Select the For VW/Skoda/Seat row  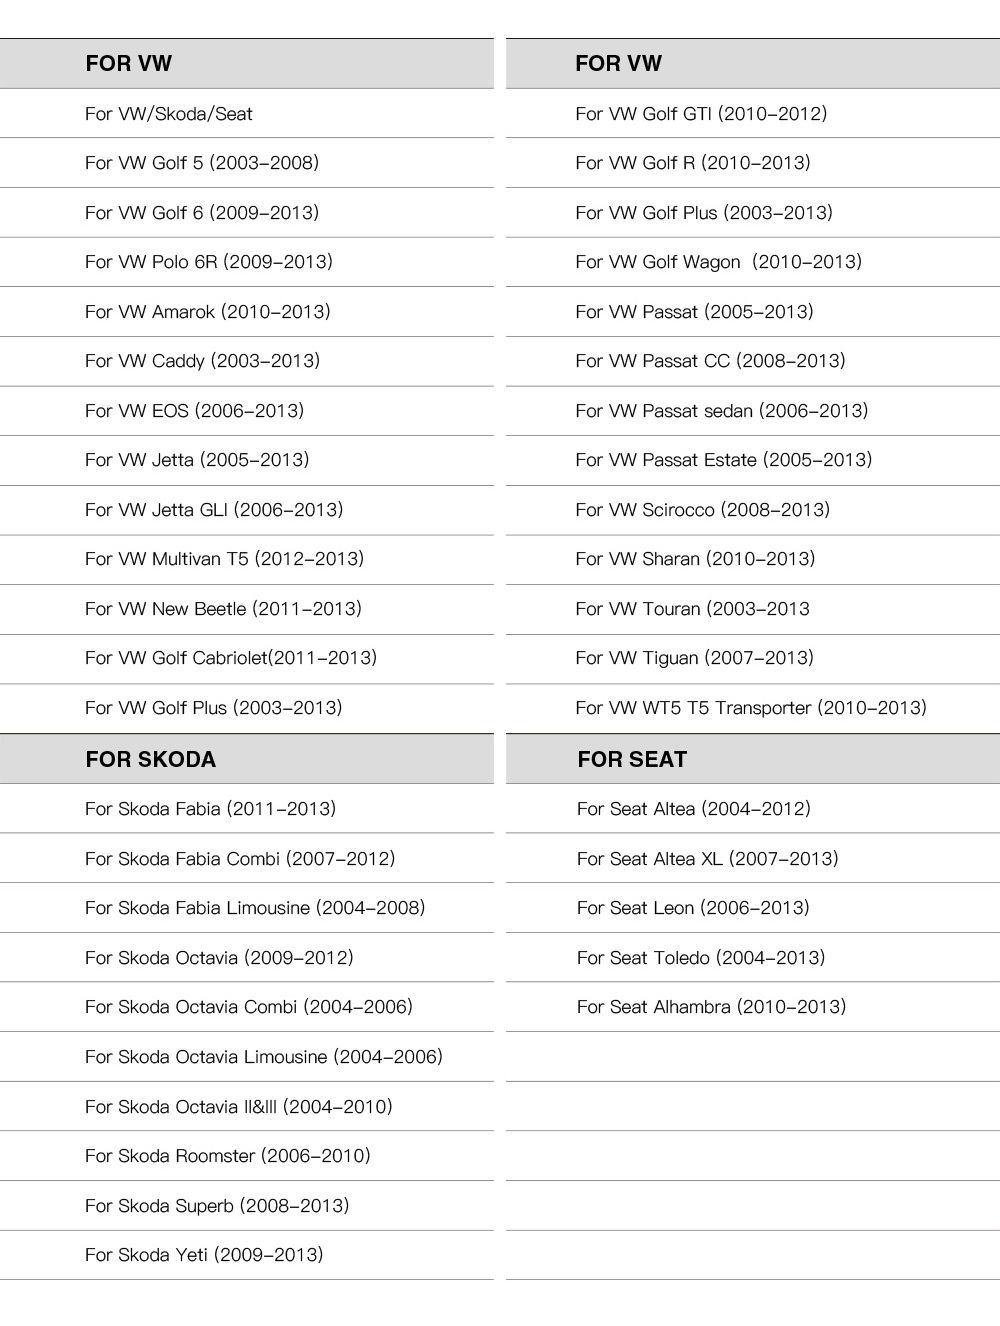[x=169, y=114]
